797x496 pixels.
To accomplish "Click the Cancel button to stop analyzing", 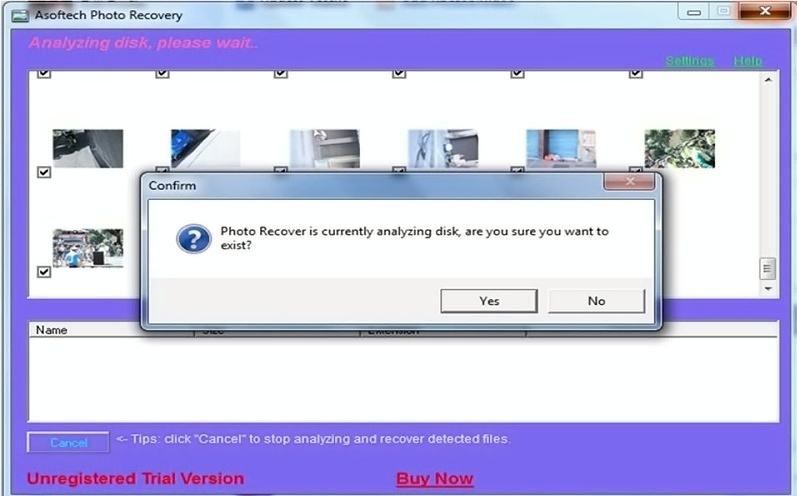I will coord(68,443).
